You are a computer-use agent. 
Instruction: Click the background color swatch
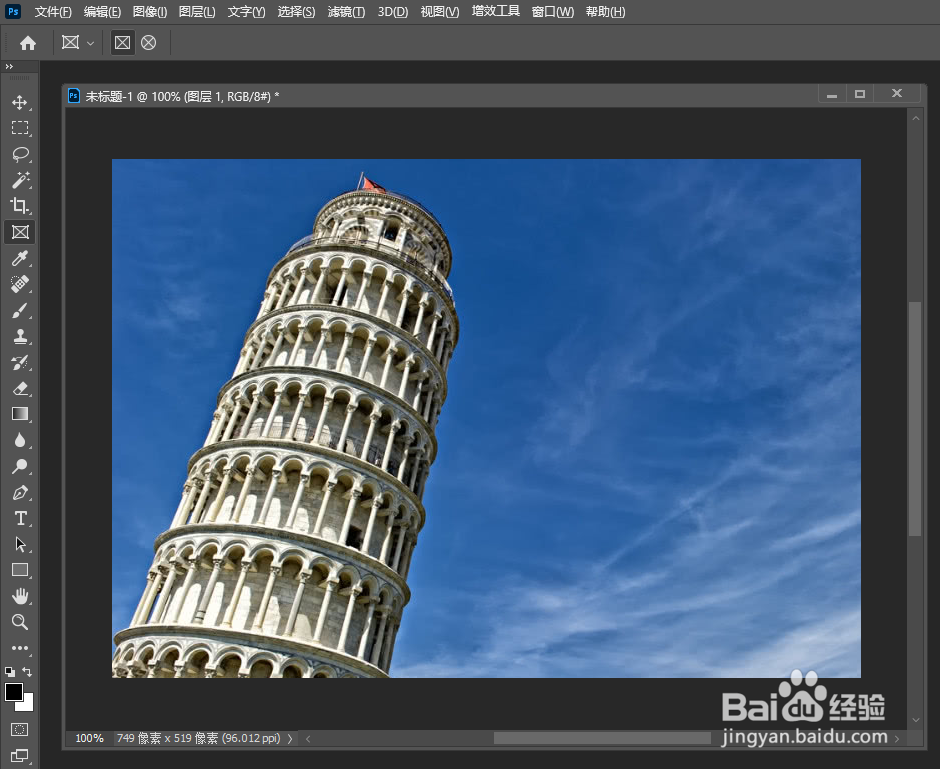point(28,704)
